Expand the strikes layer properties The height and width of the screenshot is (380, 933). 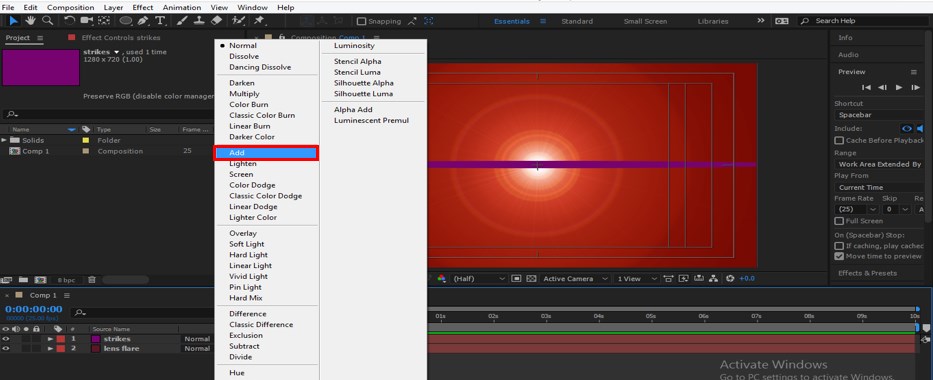click(50, 339)
